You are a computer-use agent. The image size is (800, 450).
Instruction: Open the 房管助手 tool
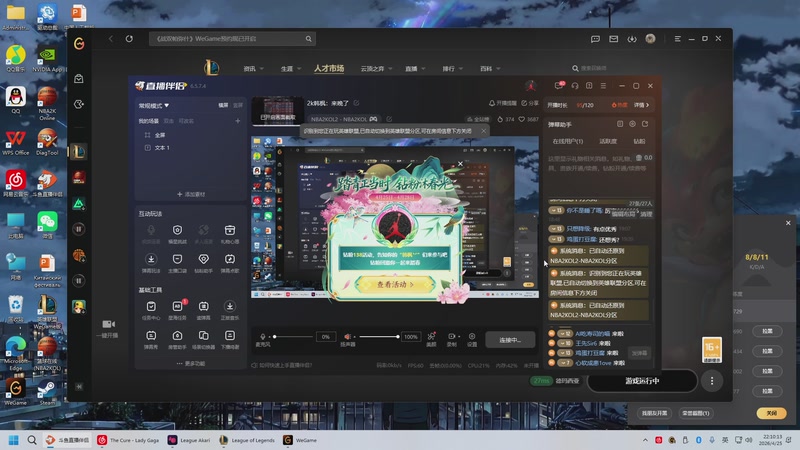[177, 339]
